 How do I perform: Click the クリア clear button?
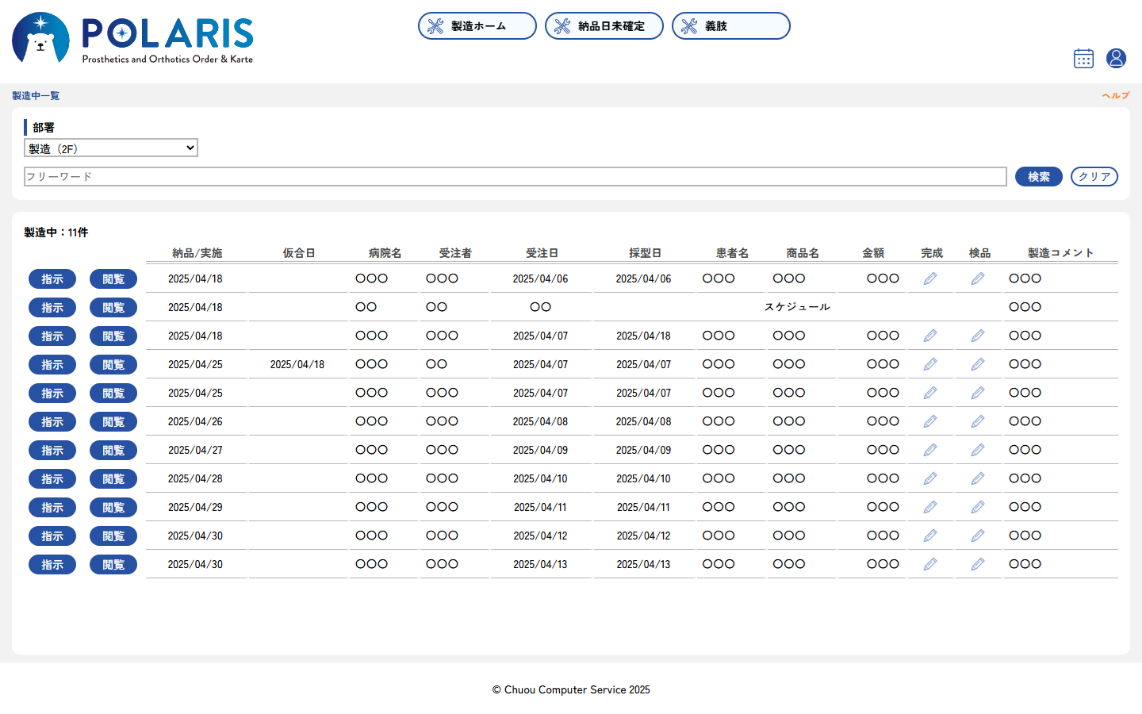click(1094, 177)
